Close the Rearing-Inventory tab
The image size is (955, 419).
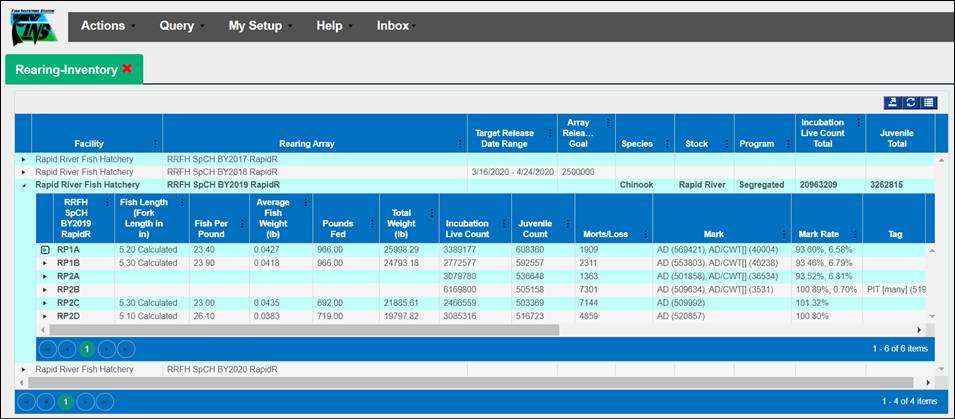point(127,69)
